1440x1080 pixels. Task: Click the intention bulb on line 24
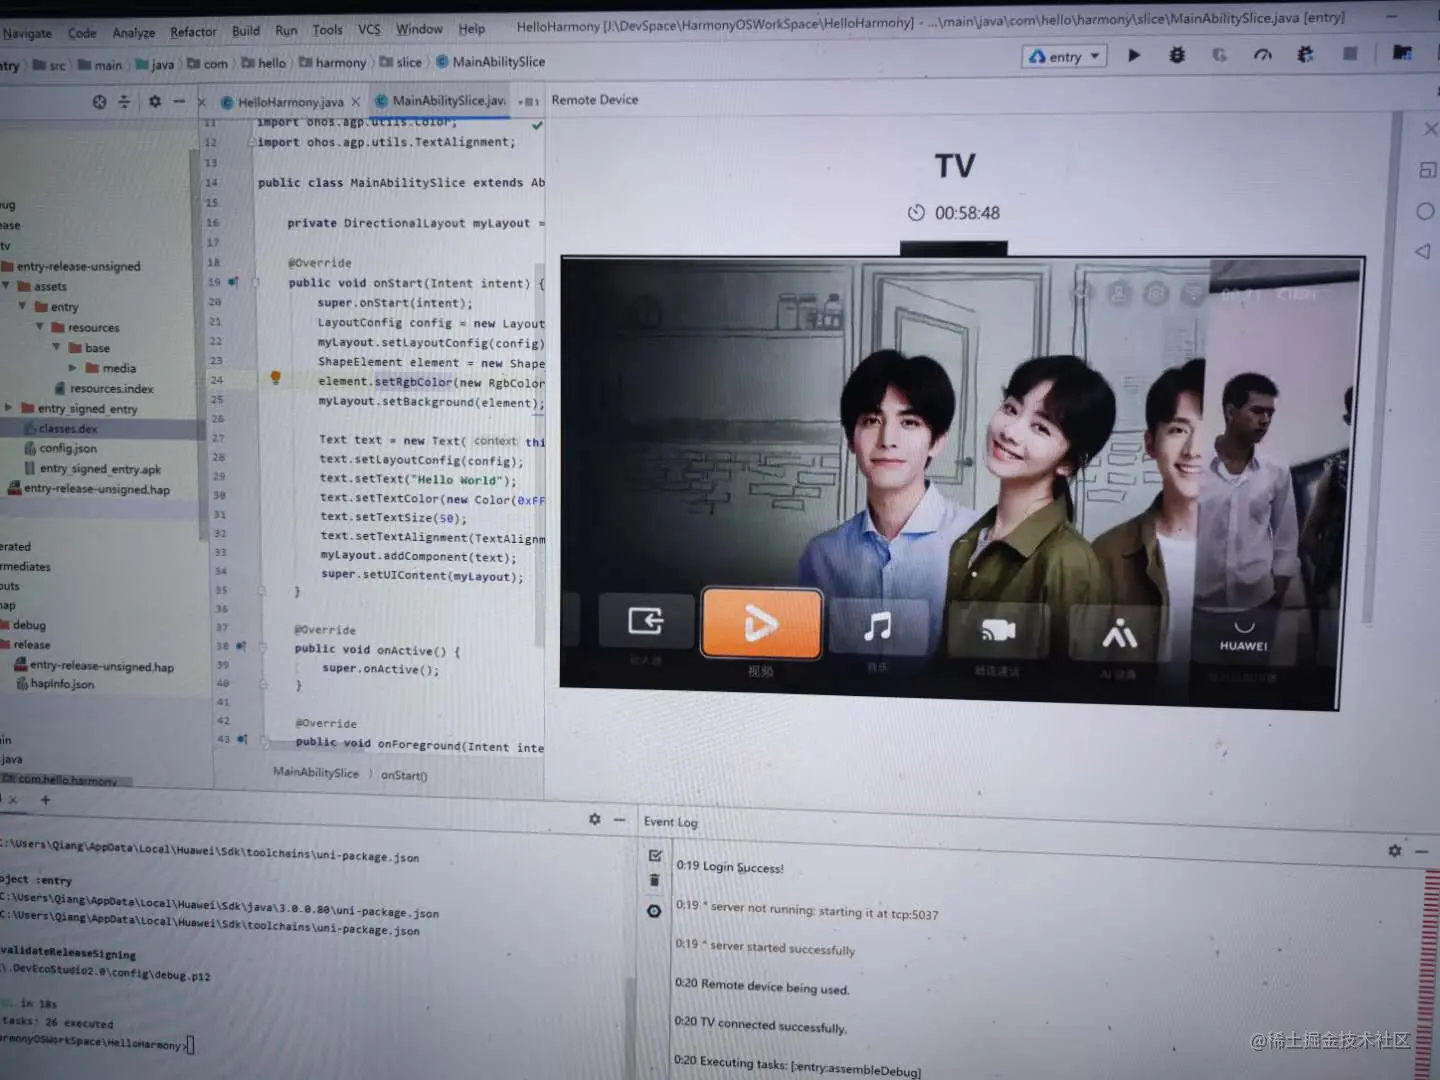[275, 378]
